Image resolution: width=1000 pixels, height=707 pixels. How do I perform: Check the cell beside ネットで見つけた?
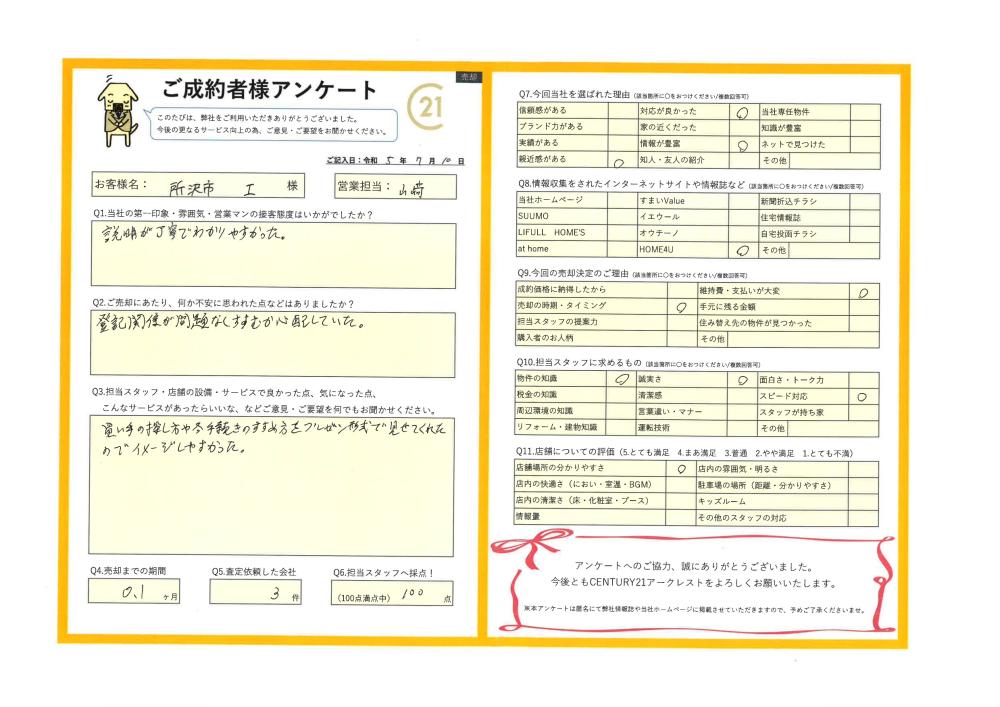[865, 145]
